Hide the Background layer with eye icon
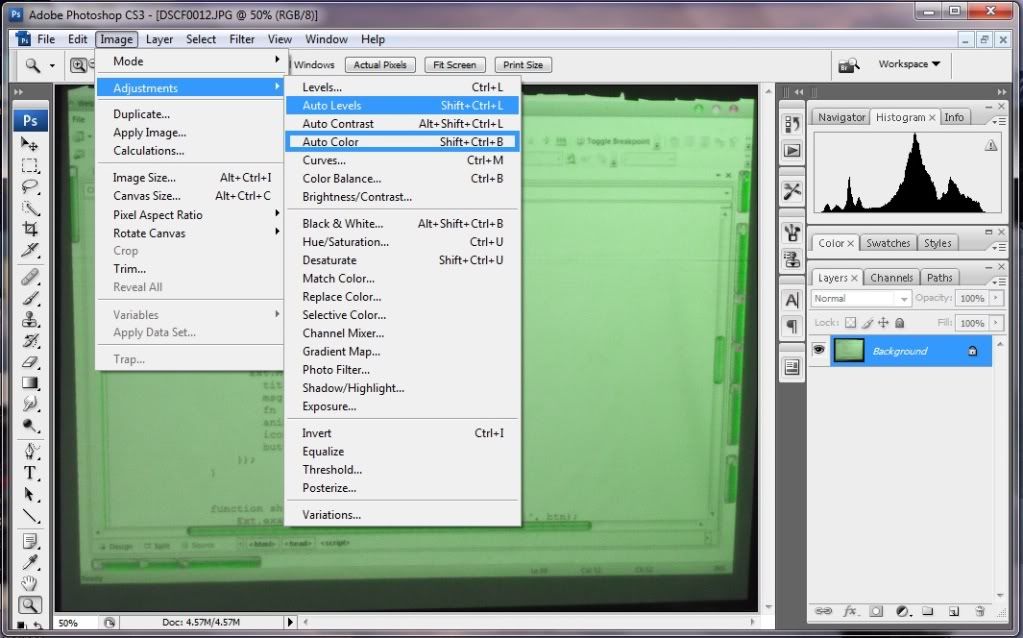This screenshot has width=1023, height=638. pyautogui.click(x=819, y=351)
